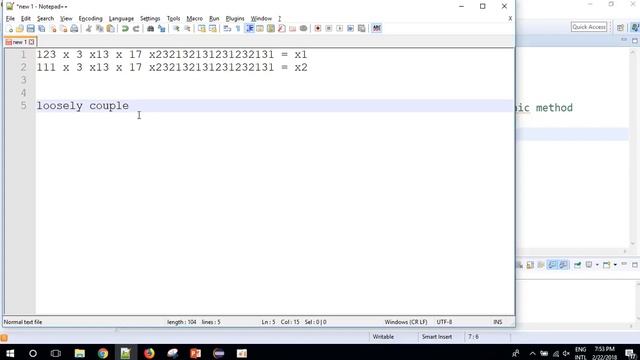
Task: Print the document using the printer icon
Action: click(x=74, y=29)
